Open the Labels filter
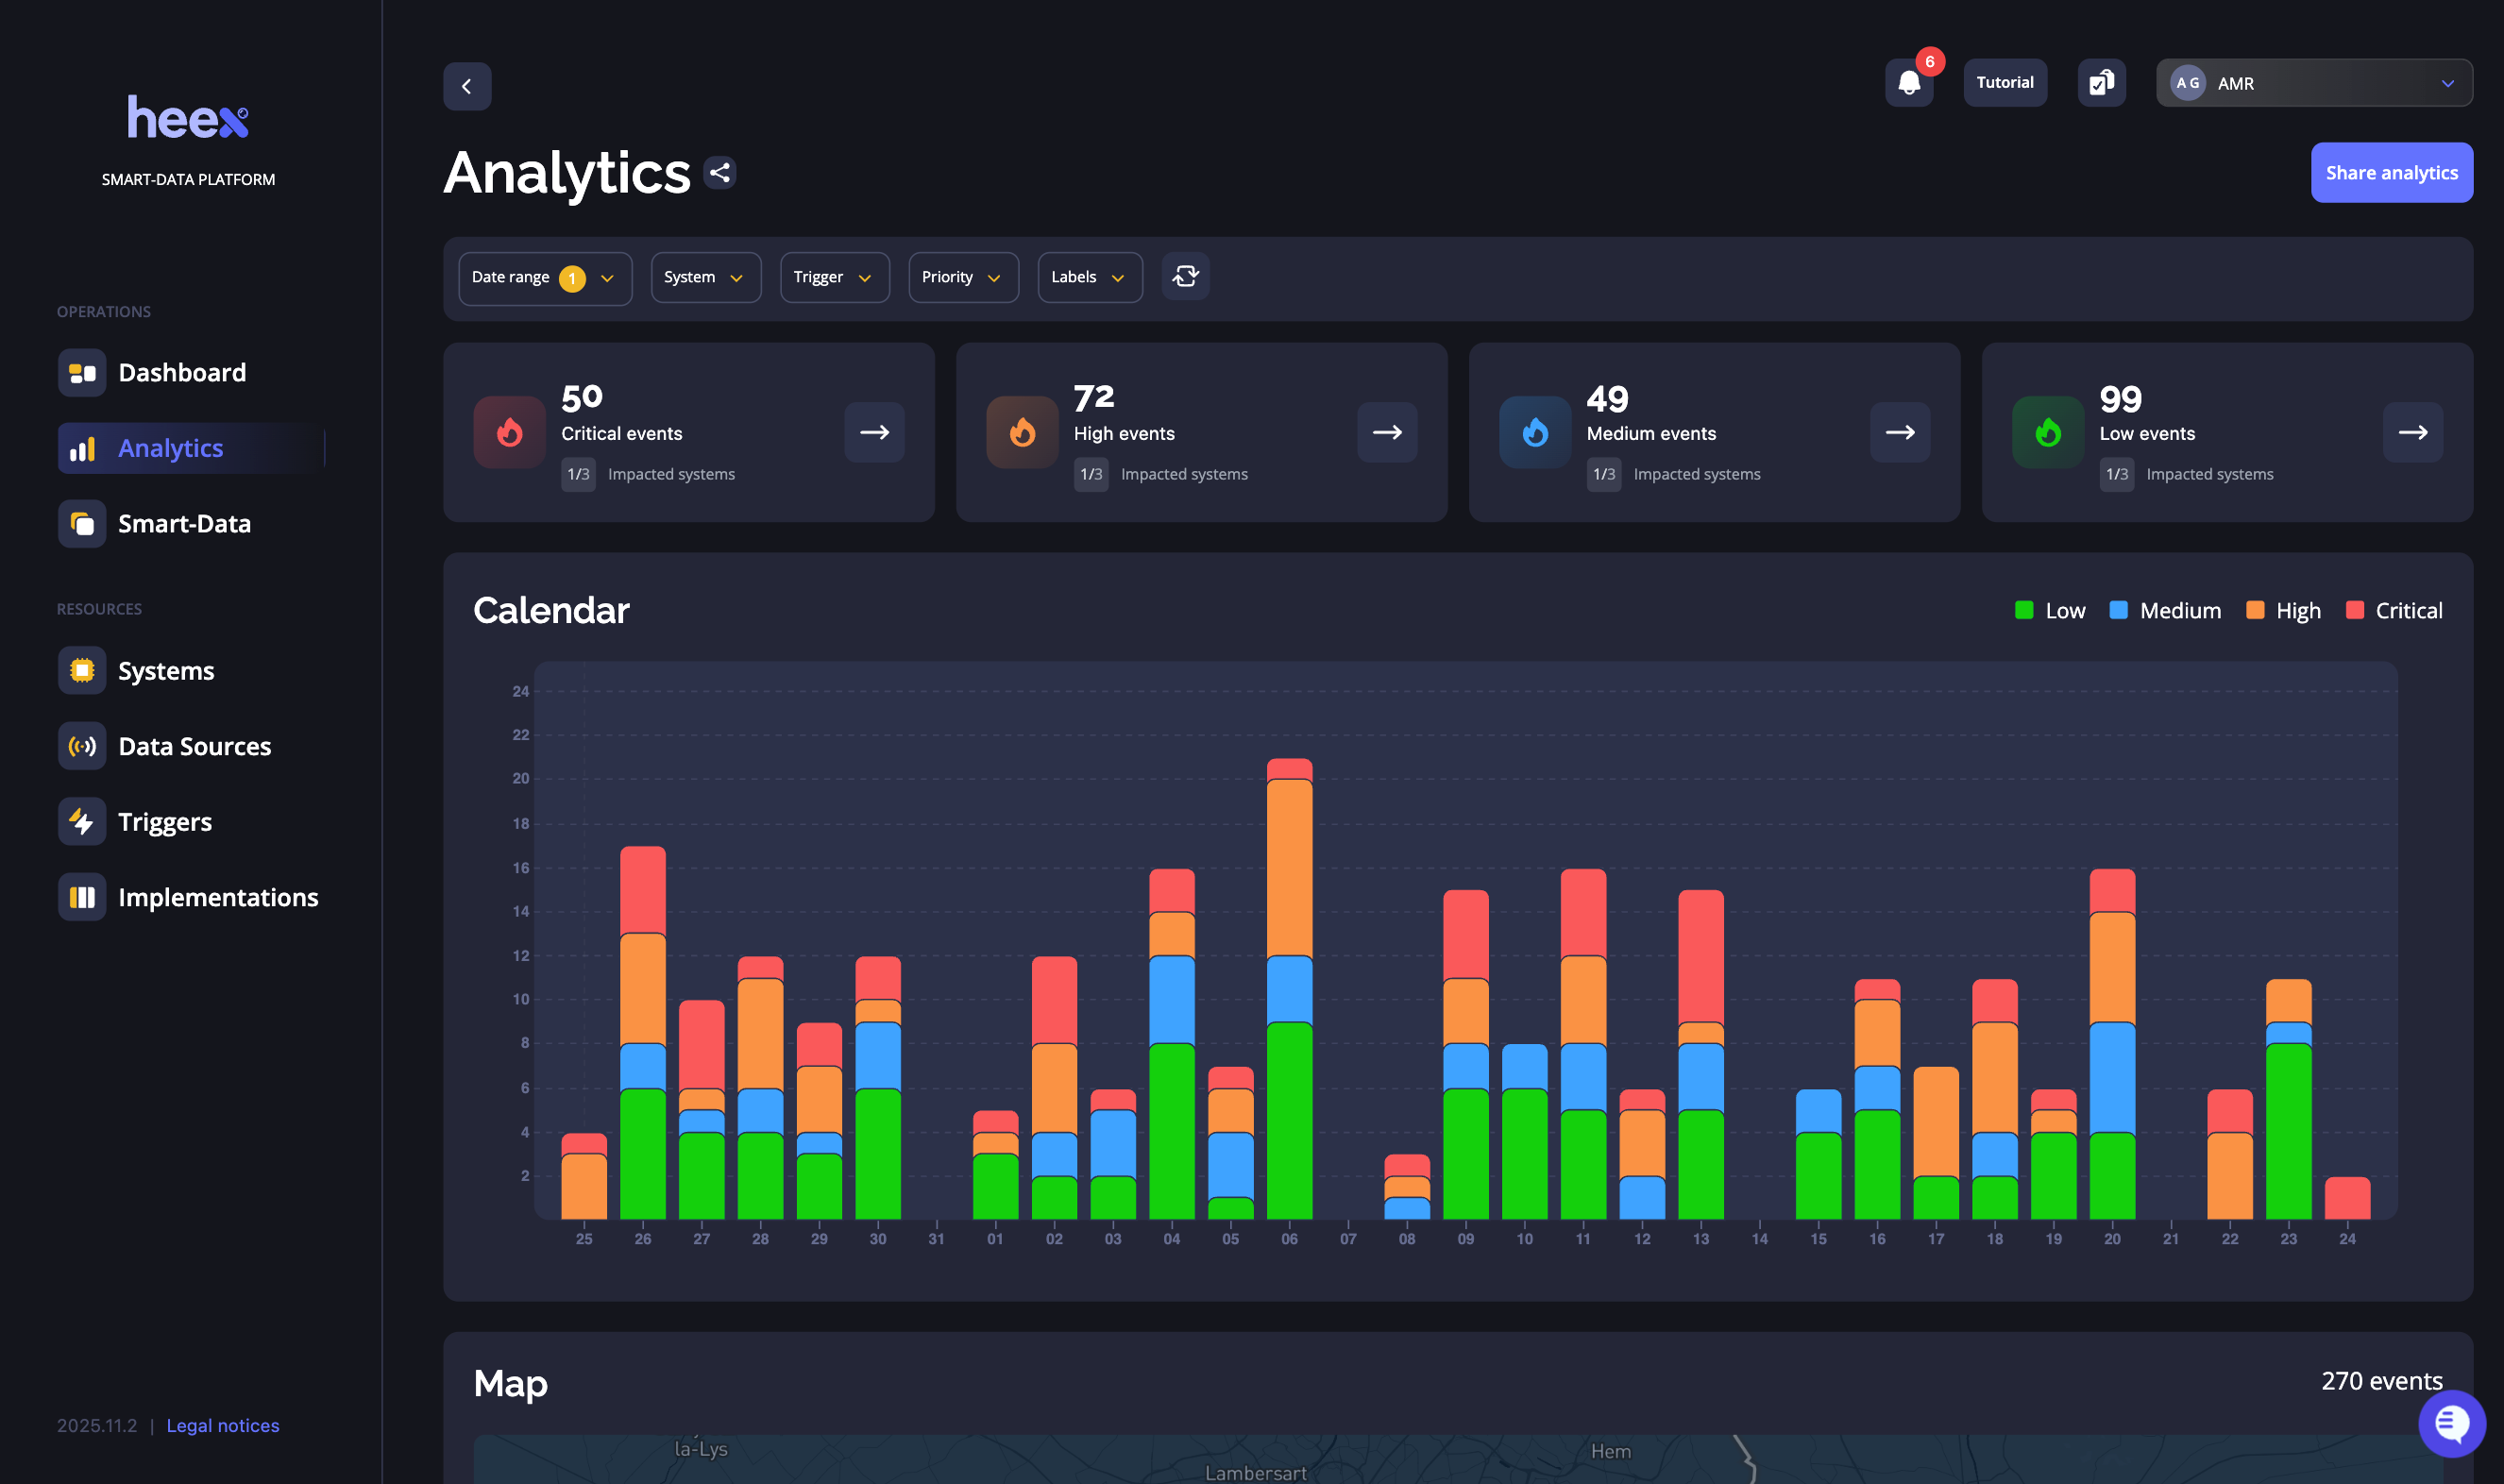The width and height of the screenshot is (2504, 1484). pos(1088,277)
